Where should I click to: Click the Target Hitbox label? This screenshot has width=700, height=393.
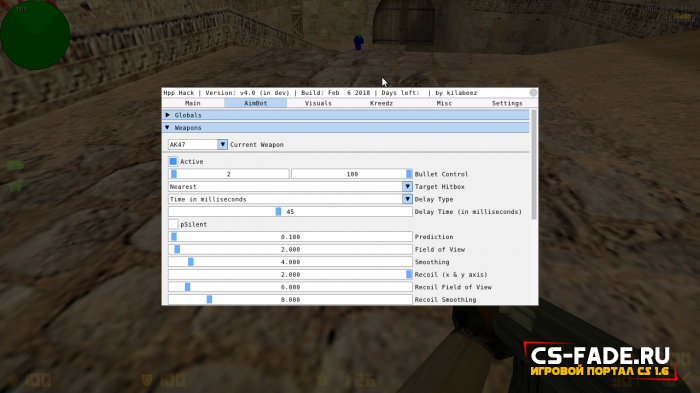(439, 187)
